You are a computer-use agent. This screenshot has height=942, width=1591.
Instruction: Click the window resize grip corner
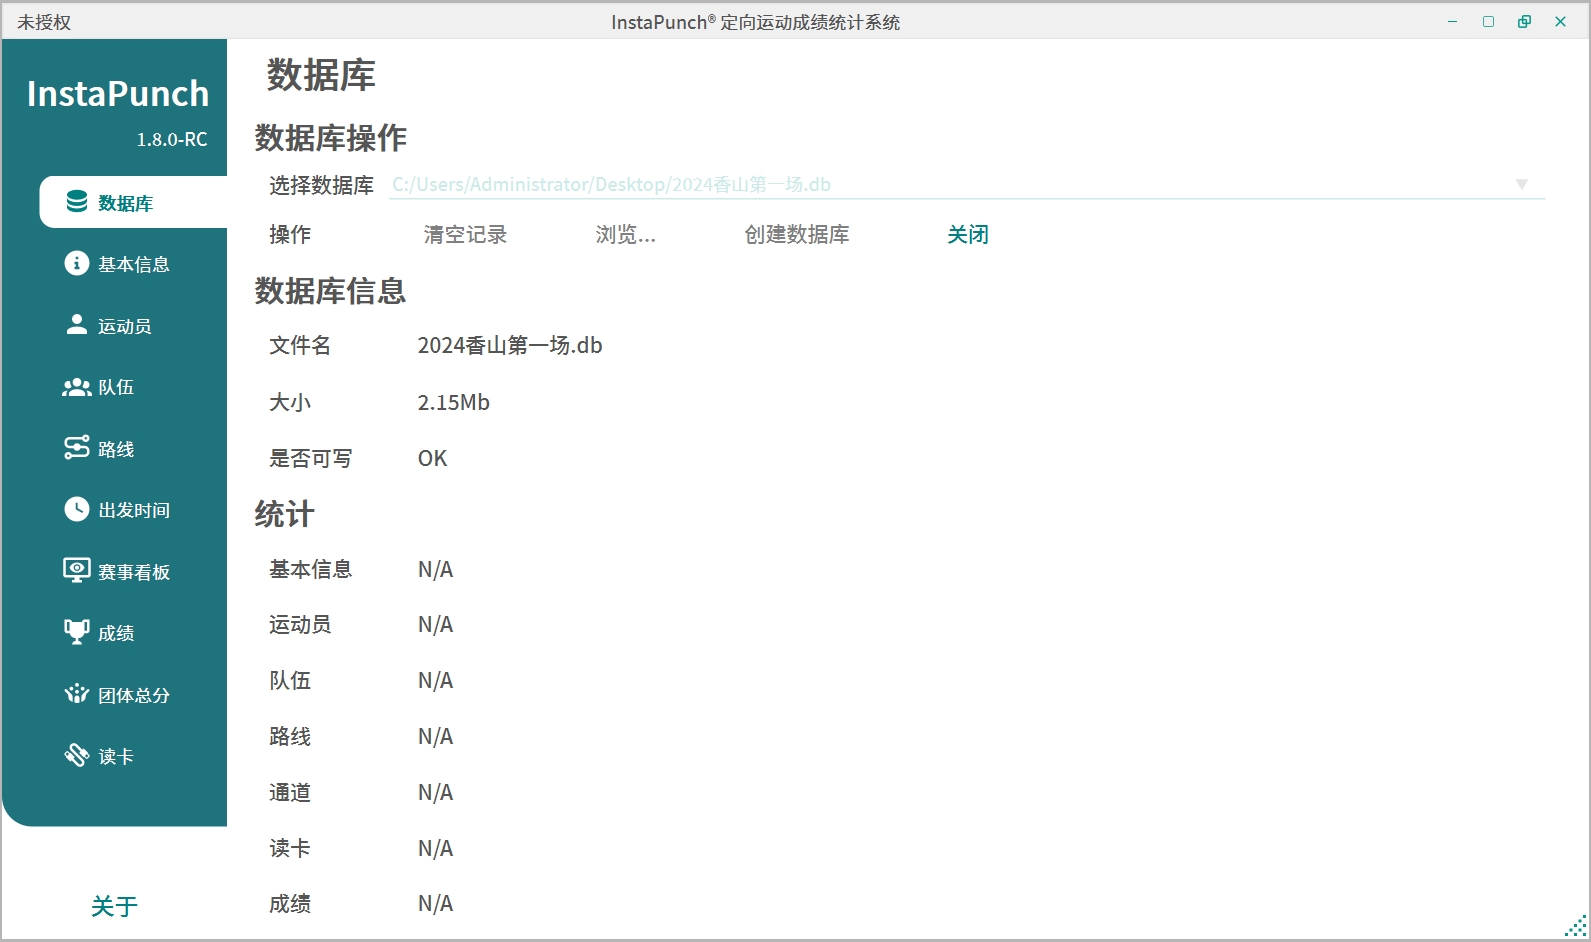[1576, 927]
